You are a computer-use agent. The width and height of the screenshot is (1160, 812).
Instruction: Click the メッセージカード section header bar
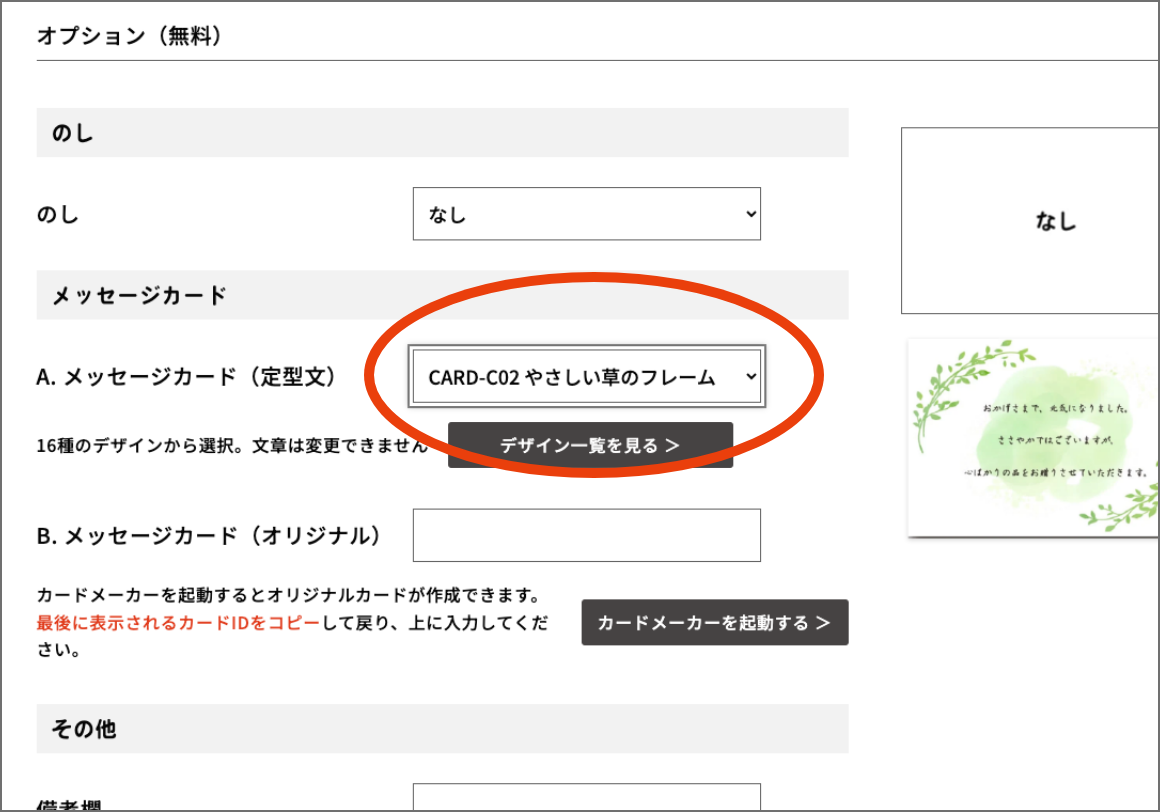(x=442, y=295)
